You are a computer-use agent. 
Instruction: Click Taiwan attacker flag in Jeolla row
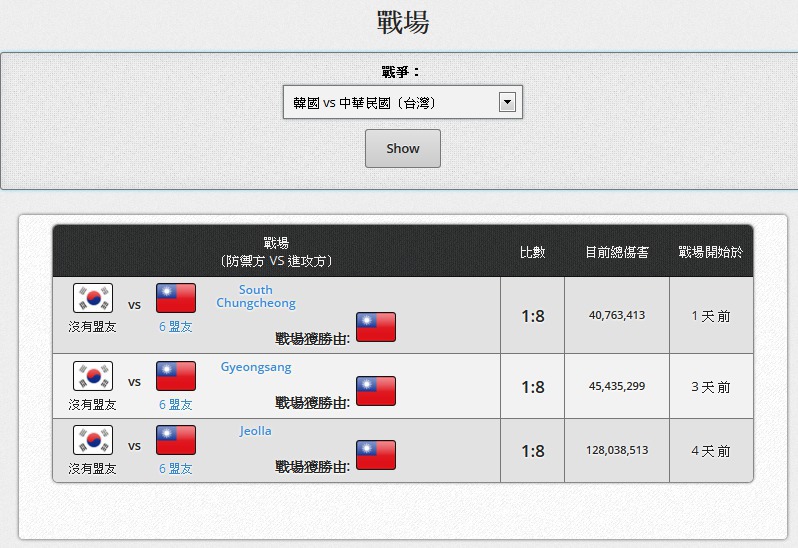[176, 440]
